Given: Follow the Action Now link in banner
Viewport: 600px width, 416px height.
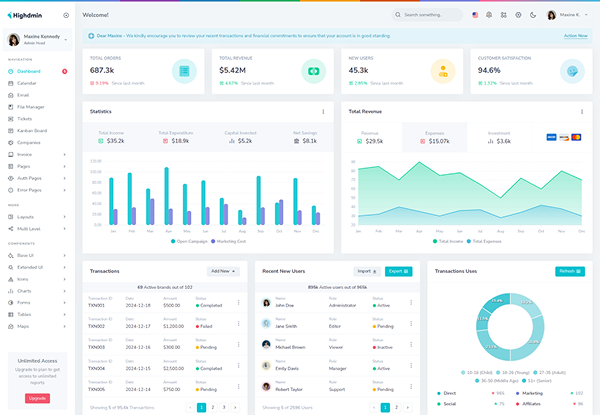Looking at the screenshot, I should tap(576, 36).
